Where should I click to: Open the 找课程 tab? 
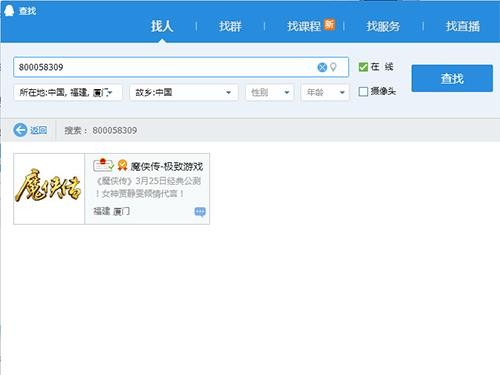(304, 26)
